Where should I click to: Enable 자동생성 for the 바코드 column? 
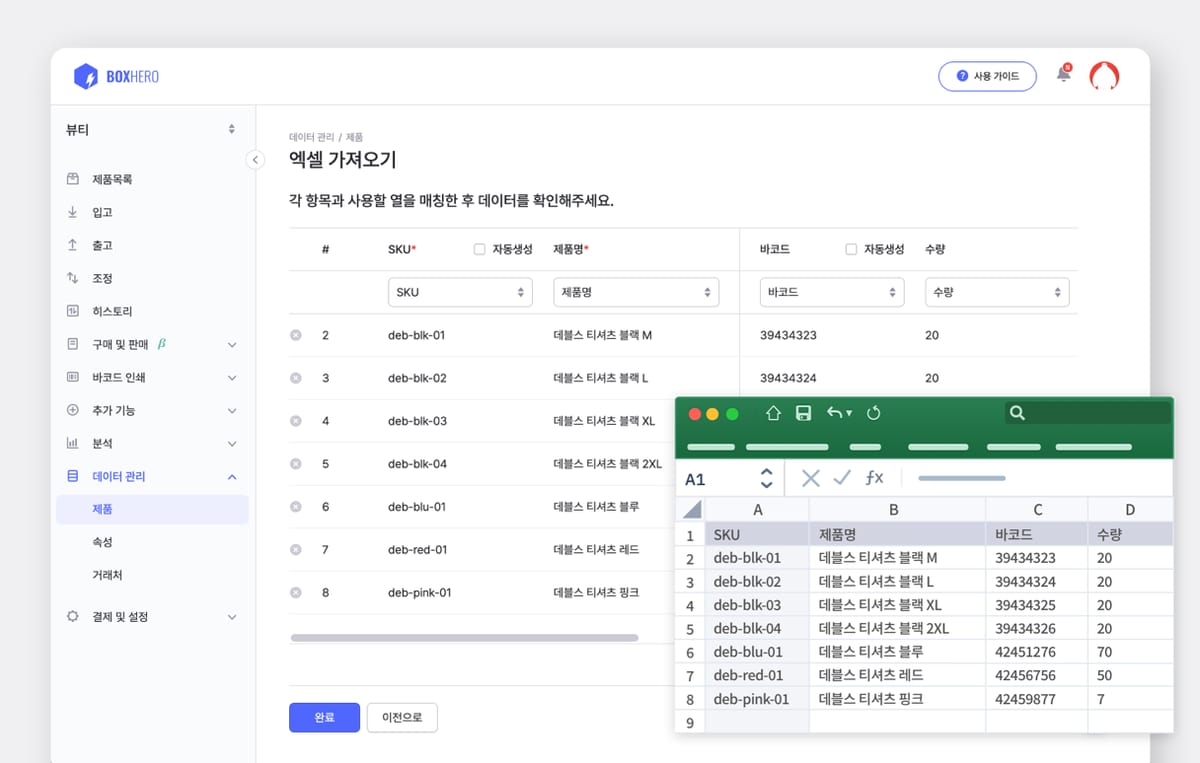point(851,249)
